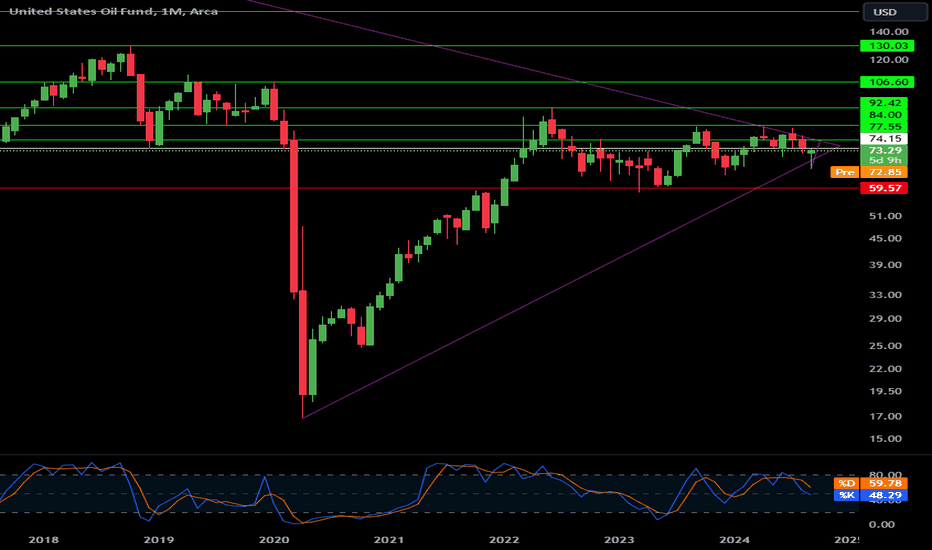Click the white 74.15 price label
The height and width of the screenshot is (550, 932).
884,139
